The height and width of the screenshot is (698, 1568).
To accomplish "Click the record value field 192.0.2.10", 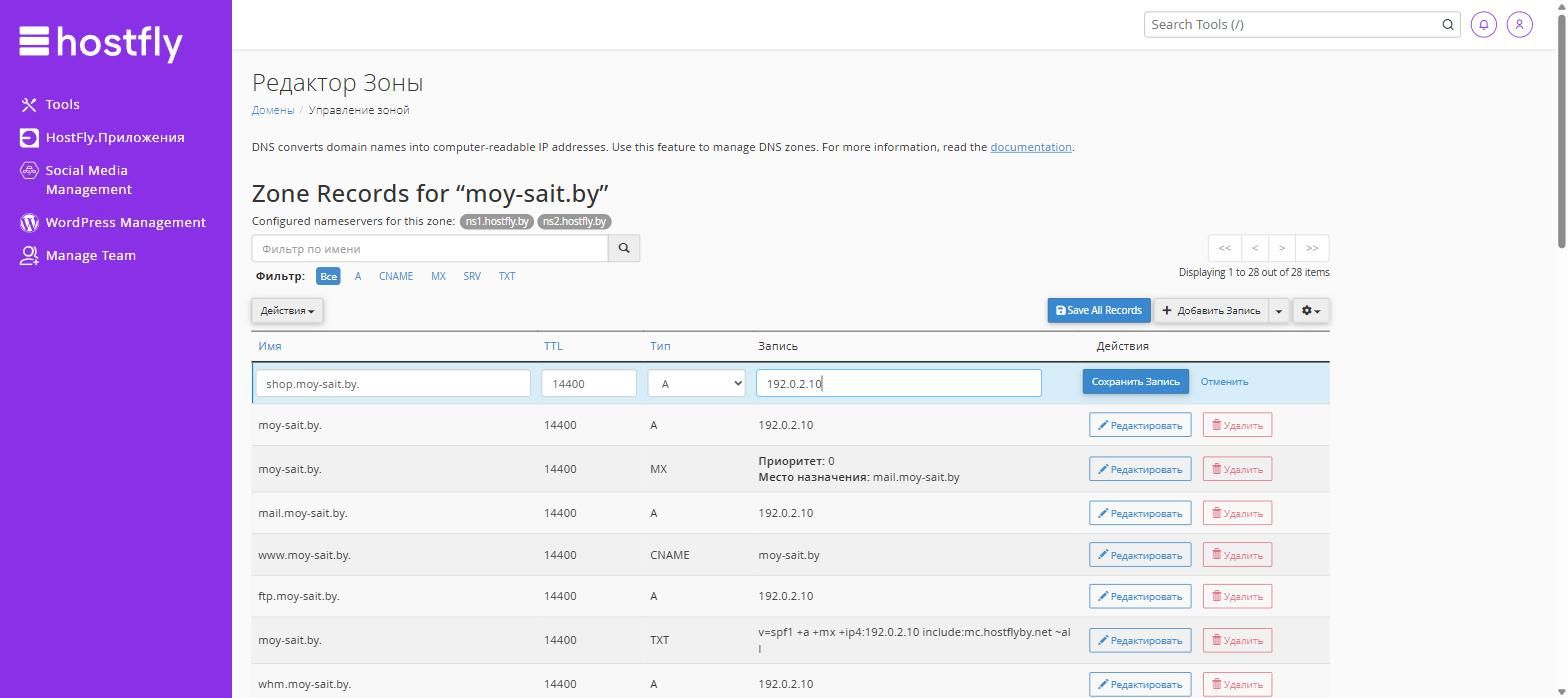I will coord(898,383).
